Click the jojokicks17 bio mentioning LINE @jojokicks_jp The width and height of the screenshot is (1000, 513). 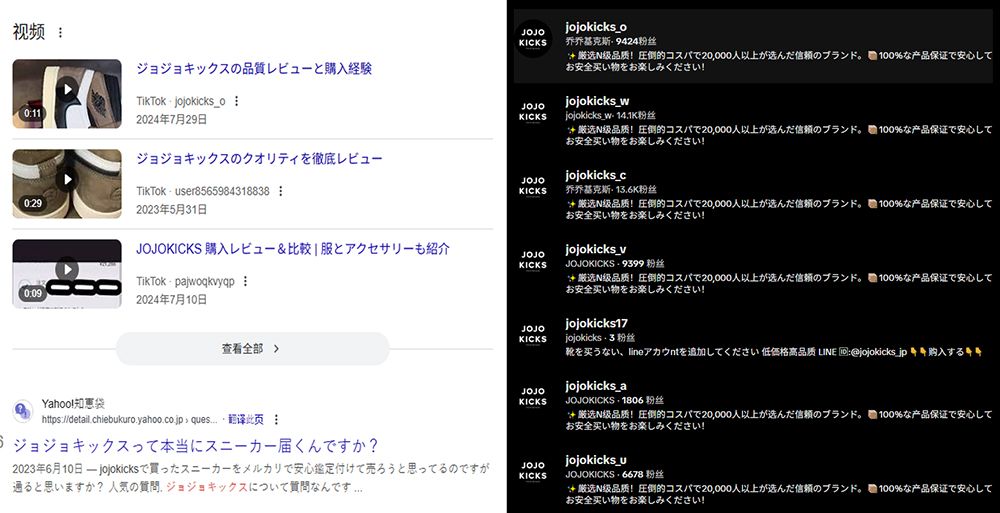pos(774,352)
